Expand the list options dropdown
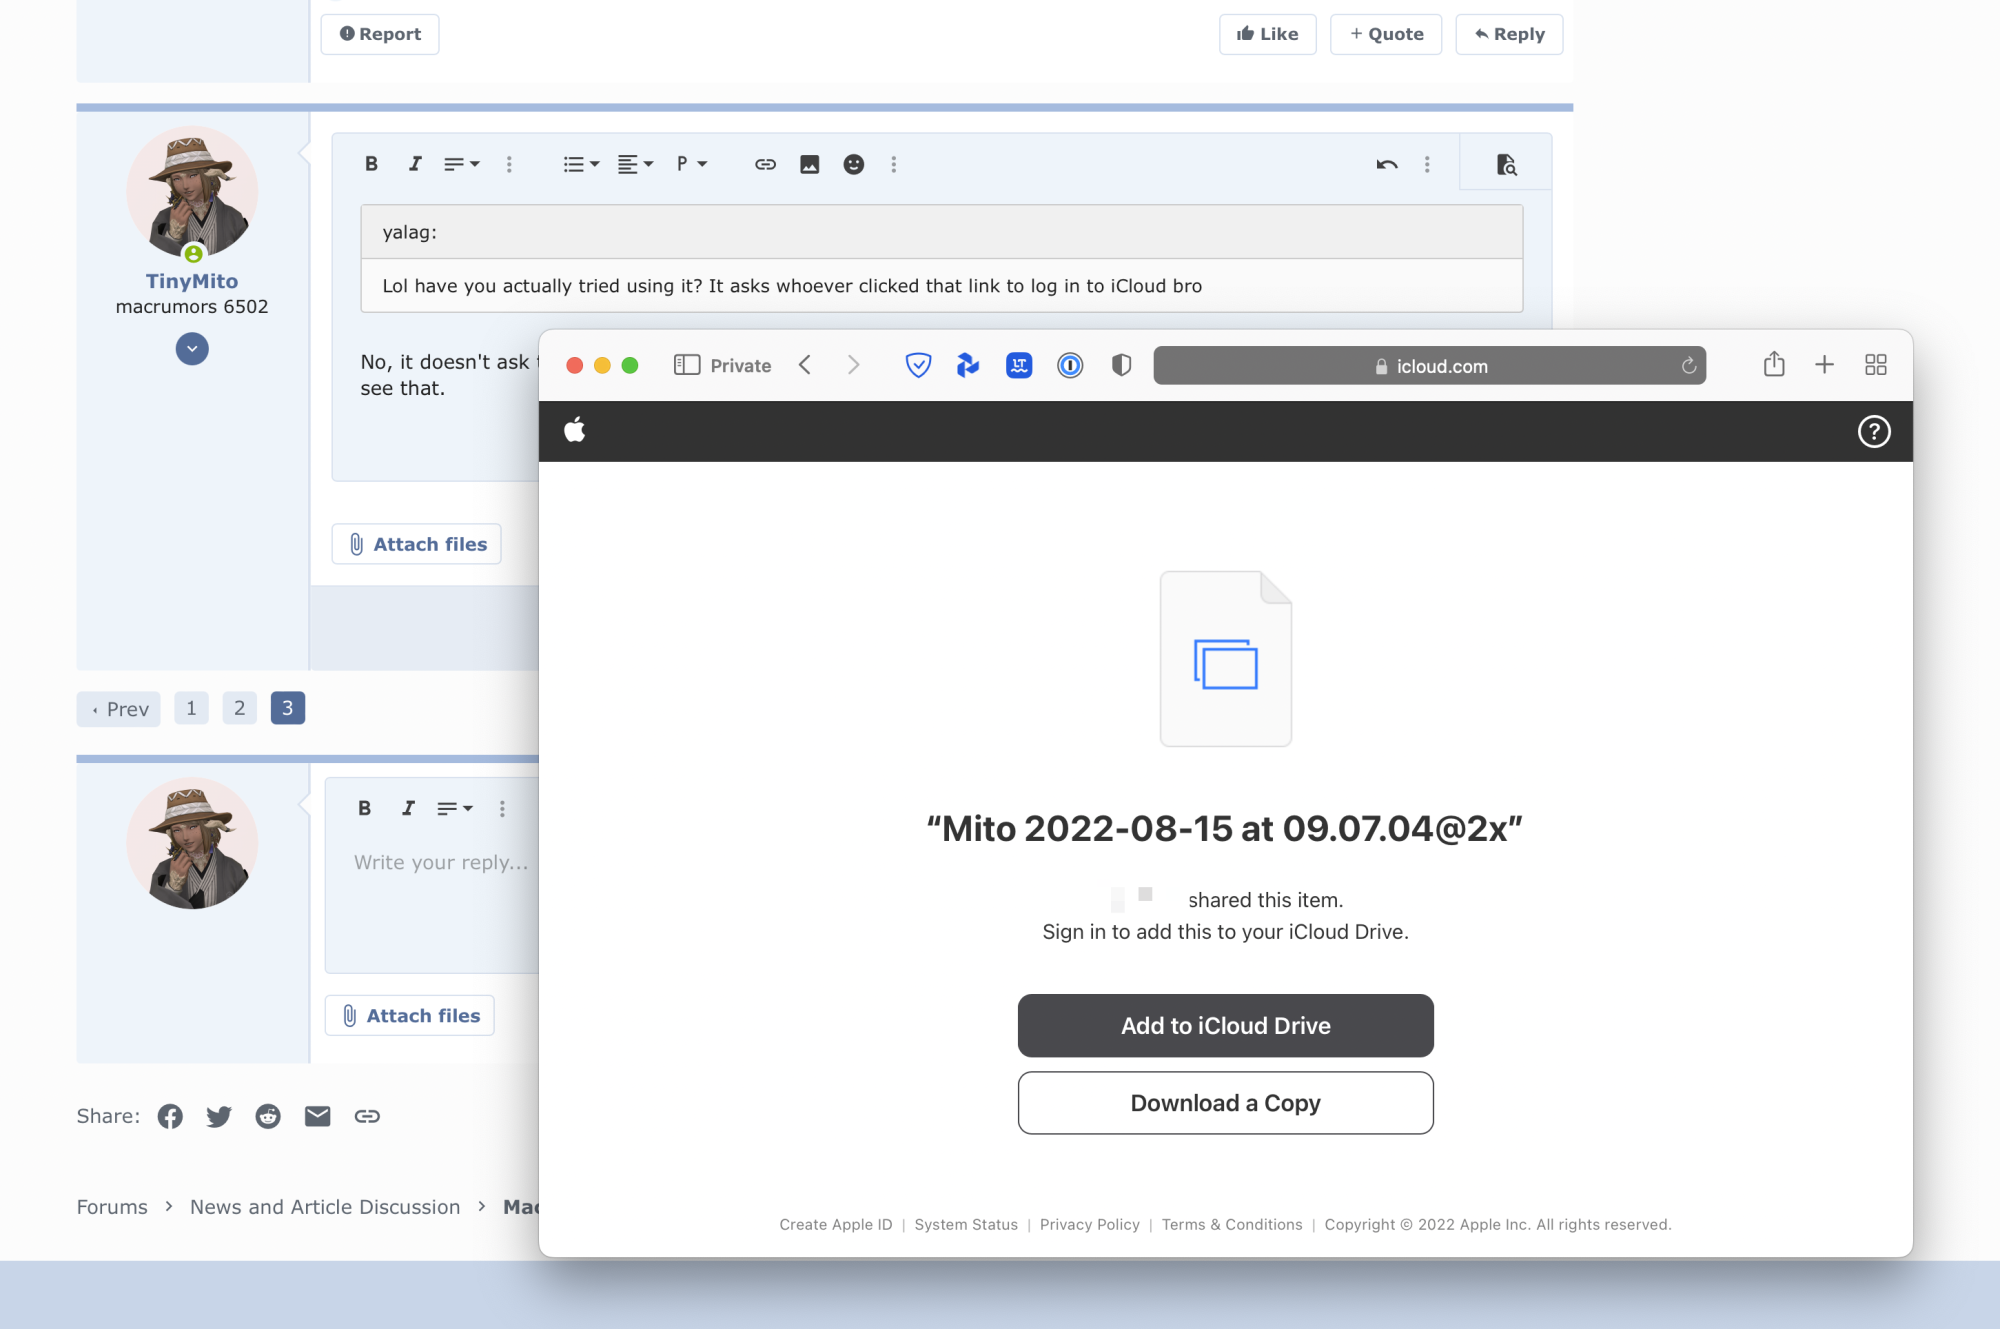This screenshot has height=1329, width=2000. click(581, 164)
